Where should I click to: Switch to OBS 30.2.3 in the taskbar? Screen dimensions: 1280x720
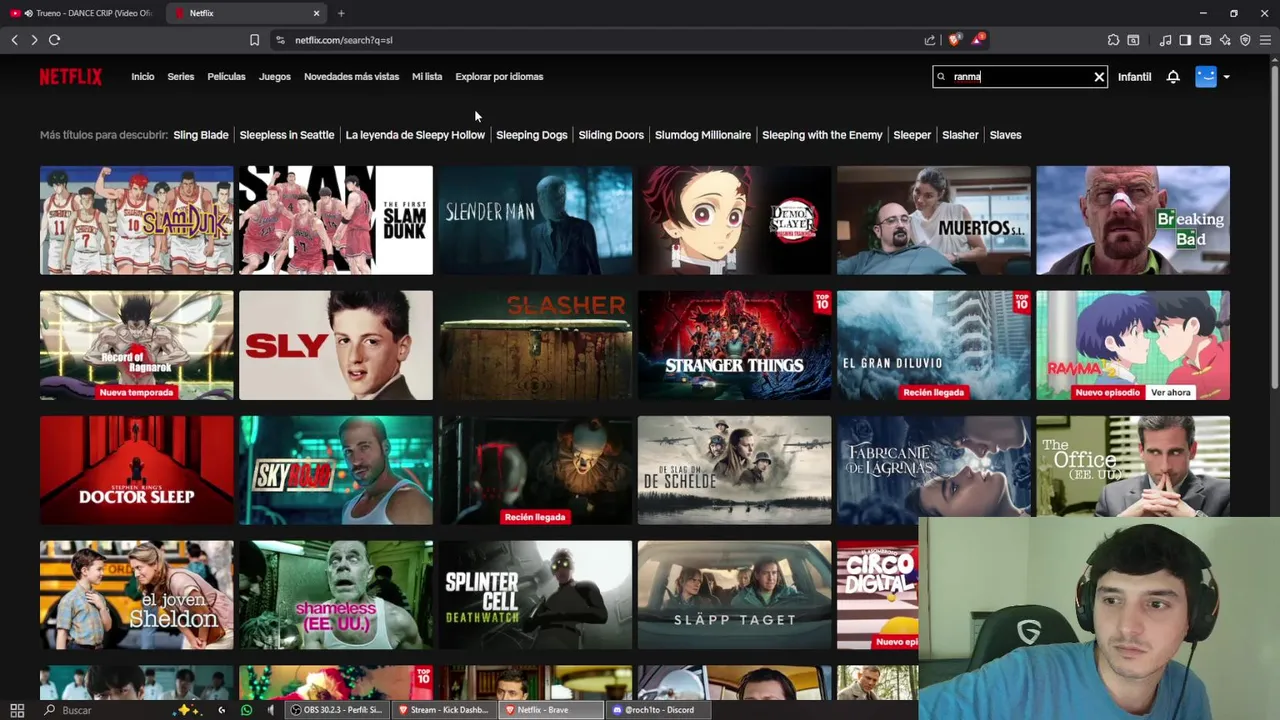(x=336, y=710)
